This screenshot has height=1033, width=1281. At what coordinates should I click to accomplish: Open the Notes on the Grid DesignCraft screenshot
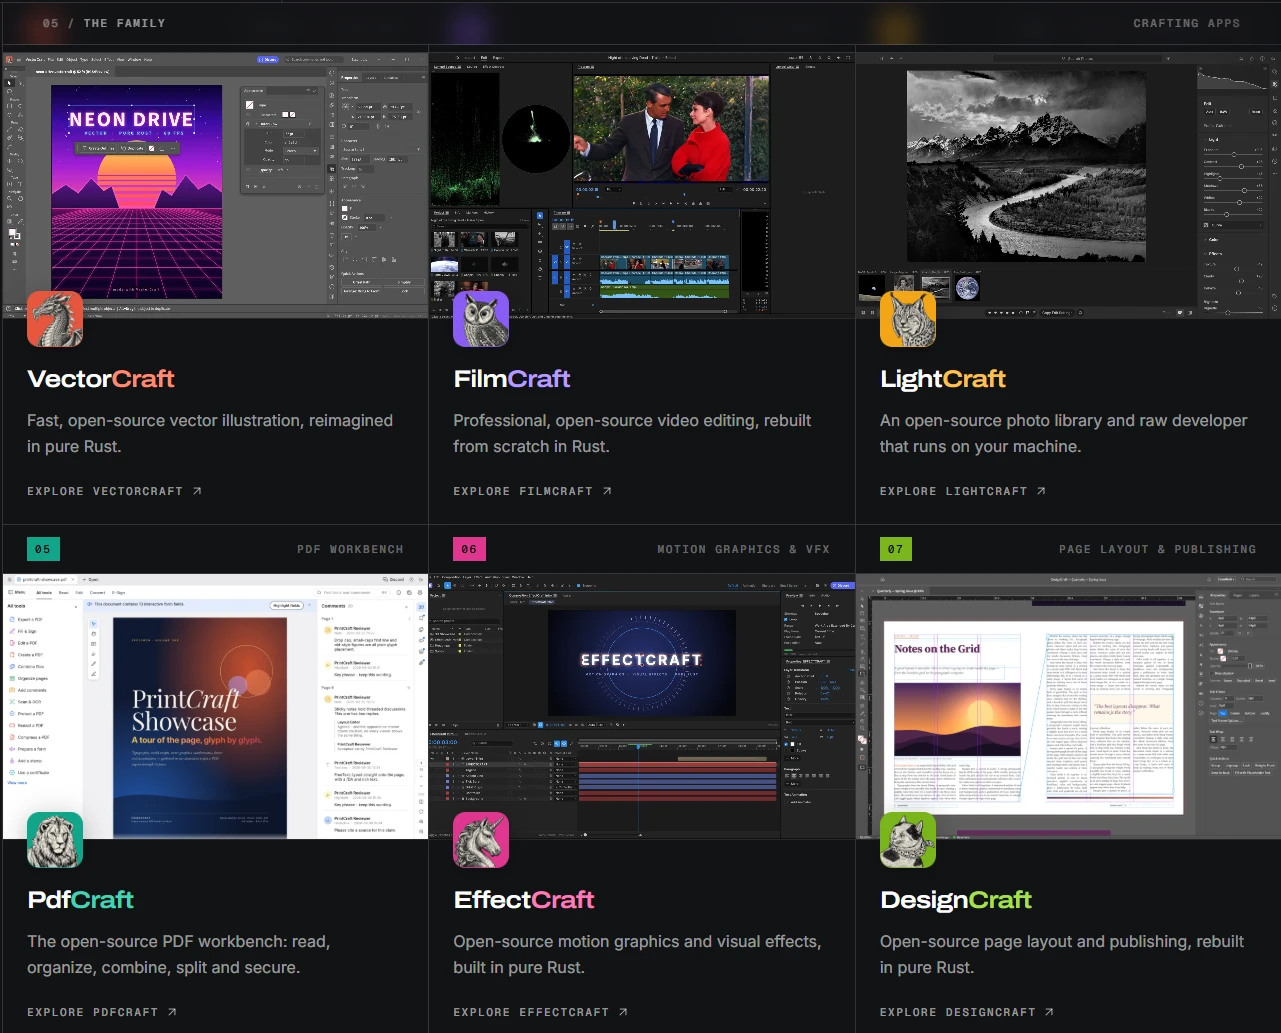1068,706
